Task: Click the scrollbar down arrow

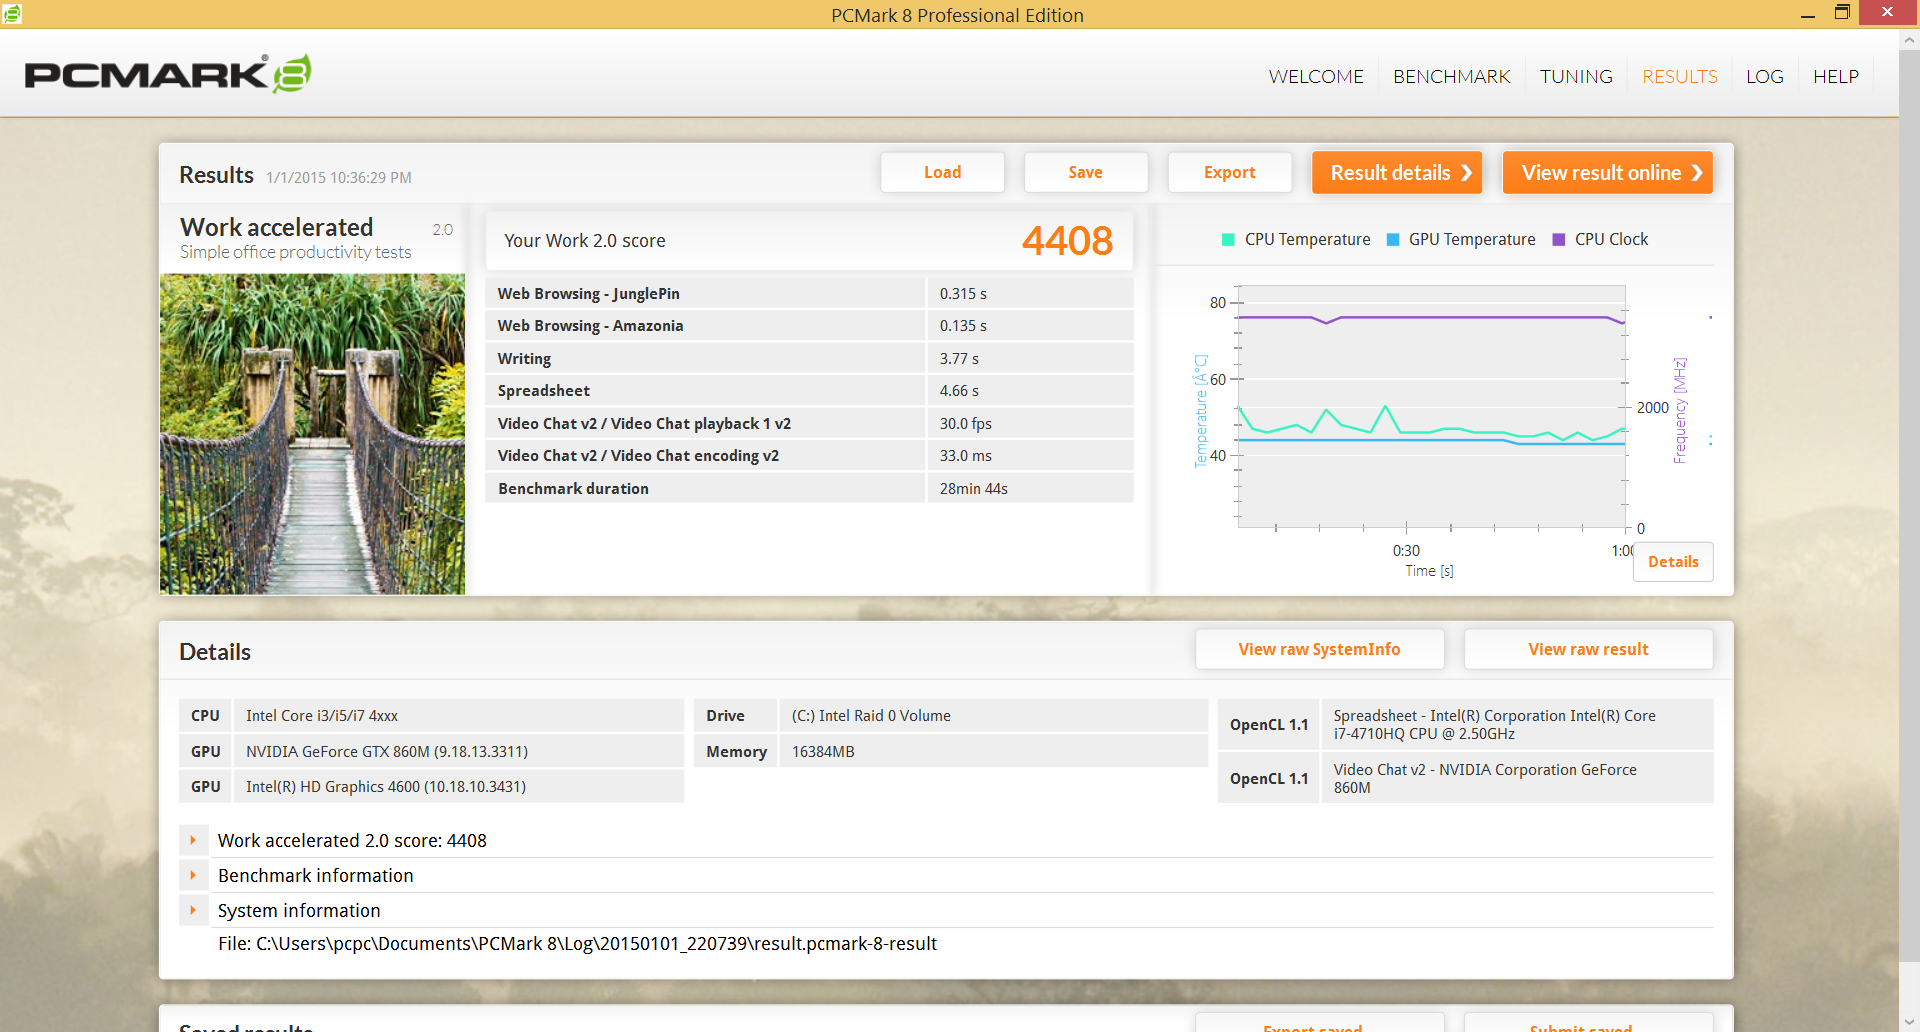Action: click(1909, 1022)
